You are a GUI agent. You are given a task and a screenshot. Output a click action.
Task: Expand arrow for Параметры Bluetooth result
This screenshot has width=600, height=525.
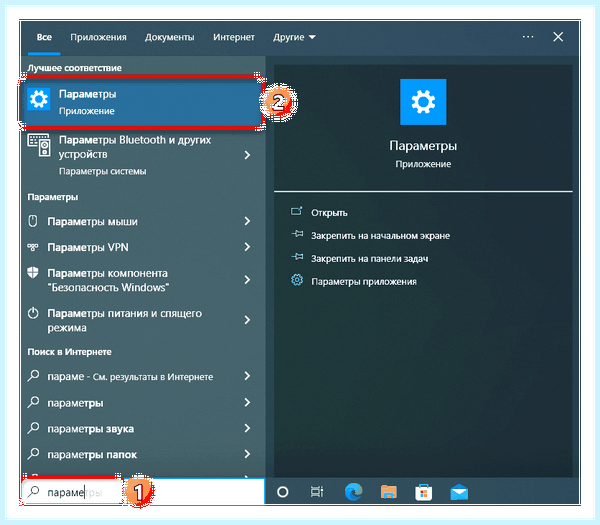click(x=247, y=155)
